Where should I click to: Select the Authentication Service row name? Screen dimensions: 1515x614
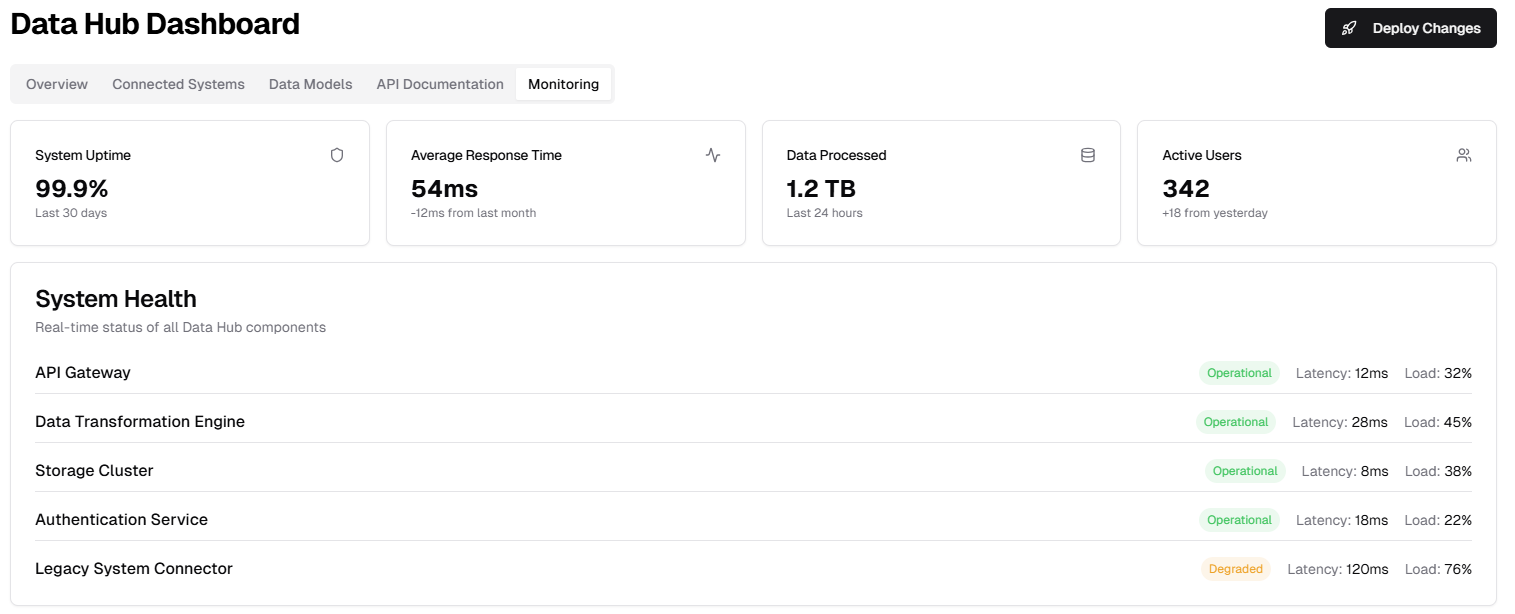point(122,519)
